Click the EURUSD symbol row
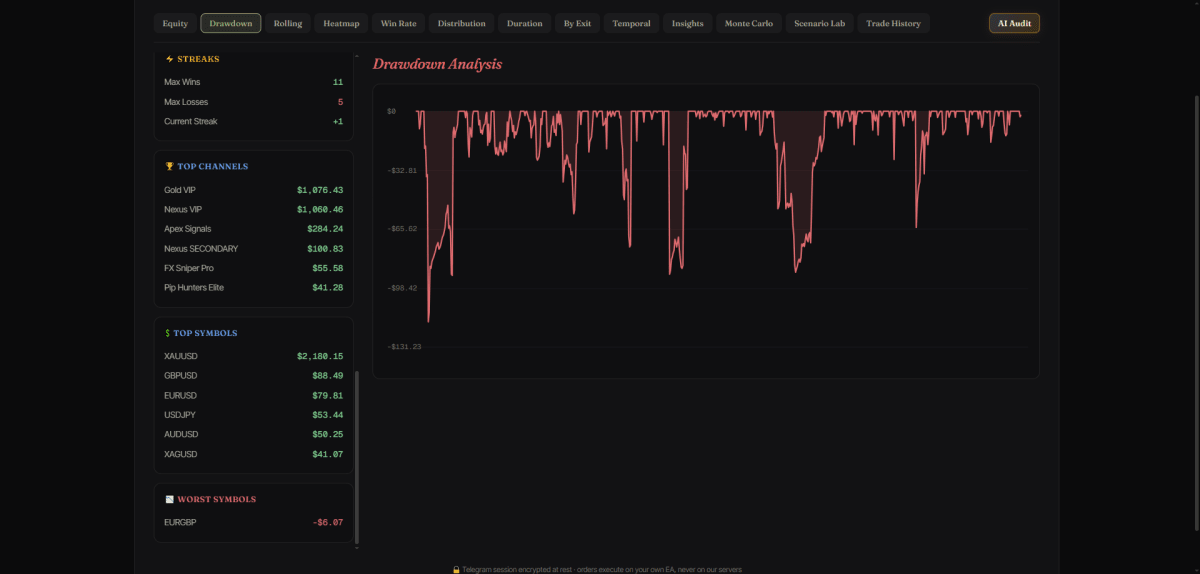Viewport: 1200px width, 574px height. [x=254, y=395]
